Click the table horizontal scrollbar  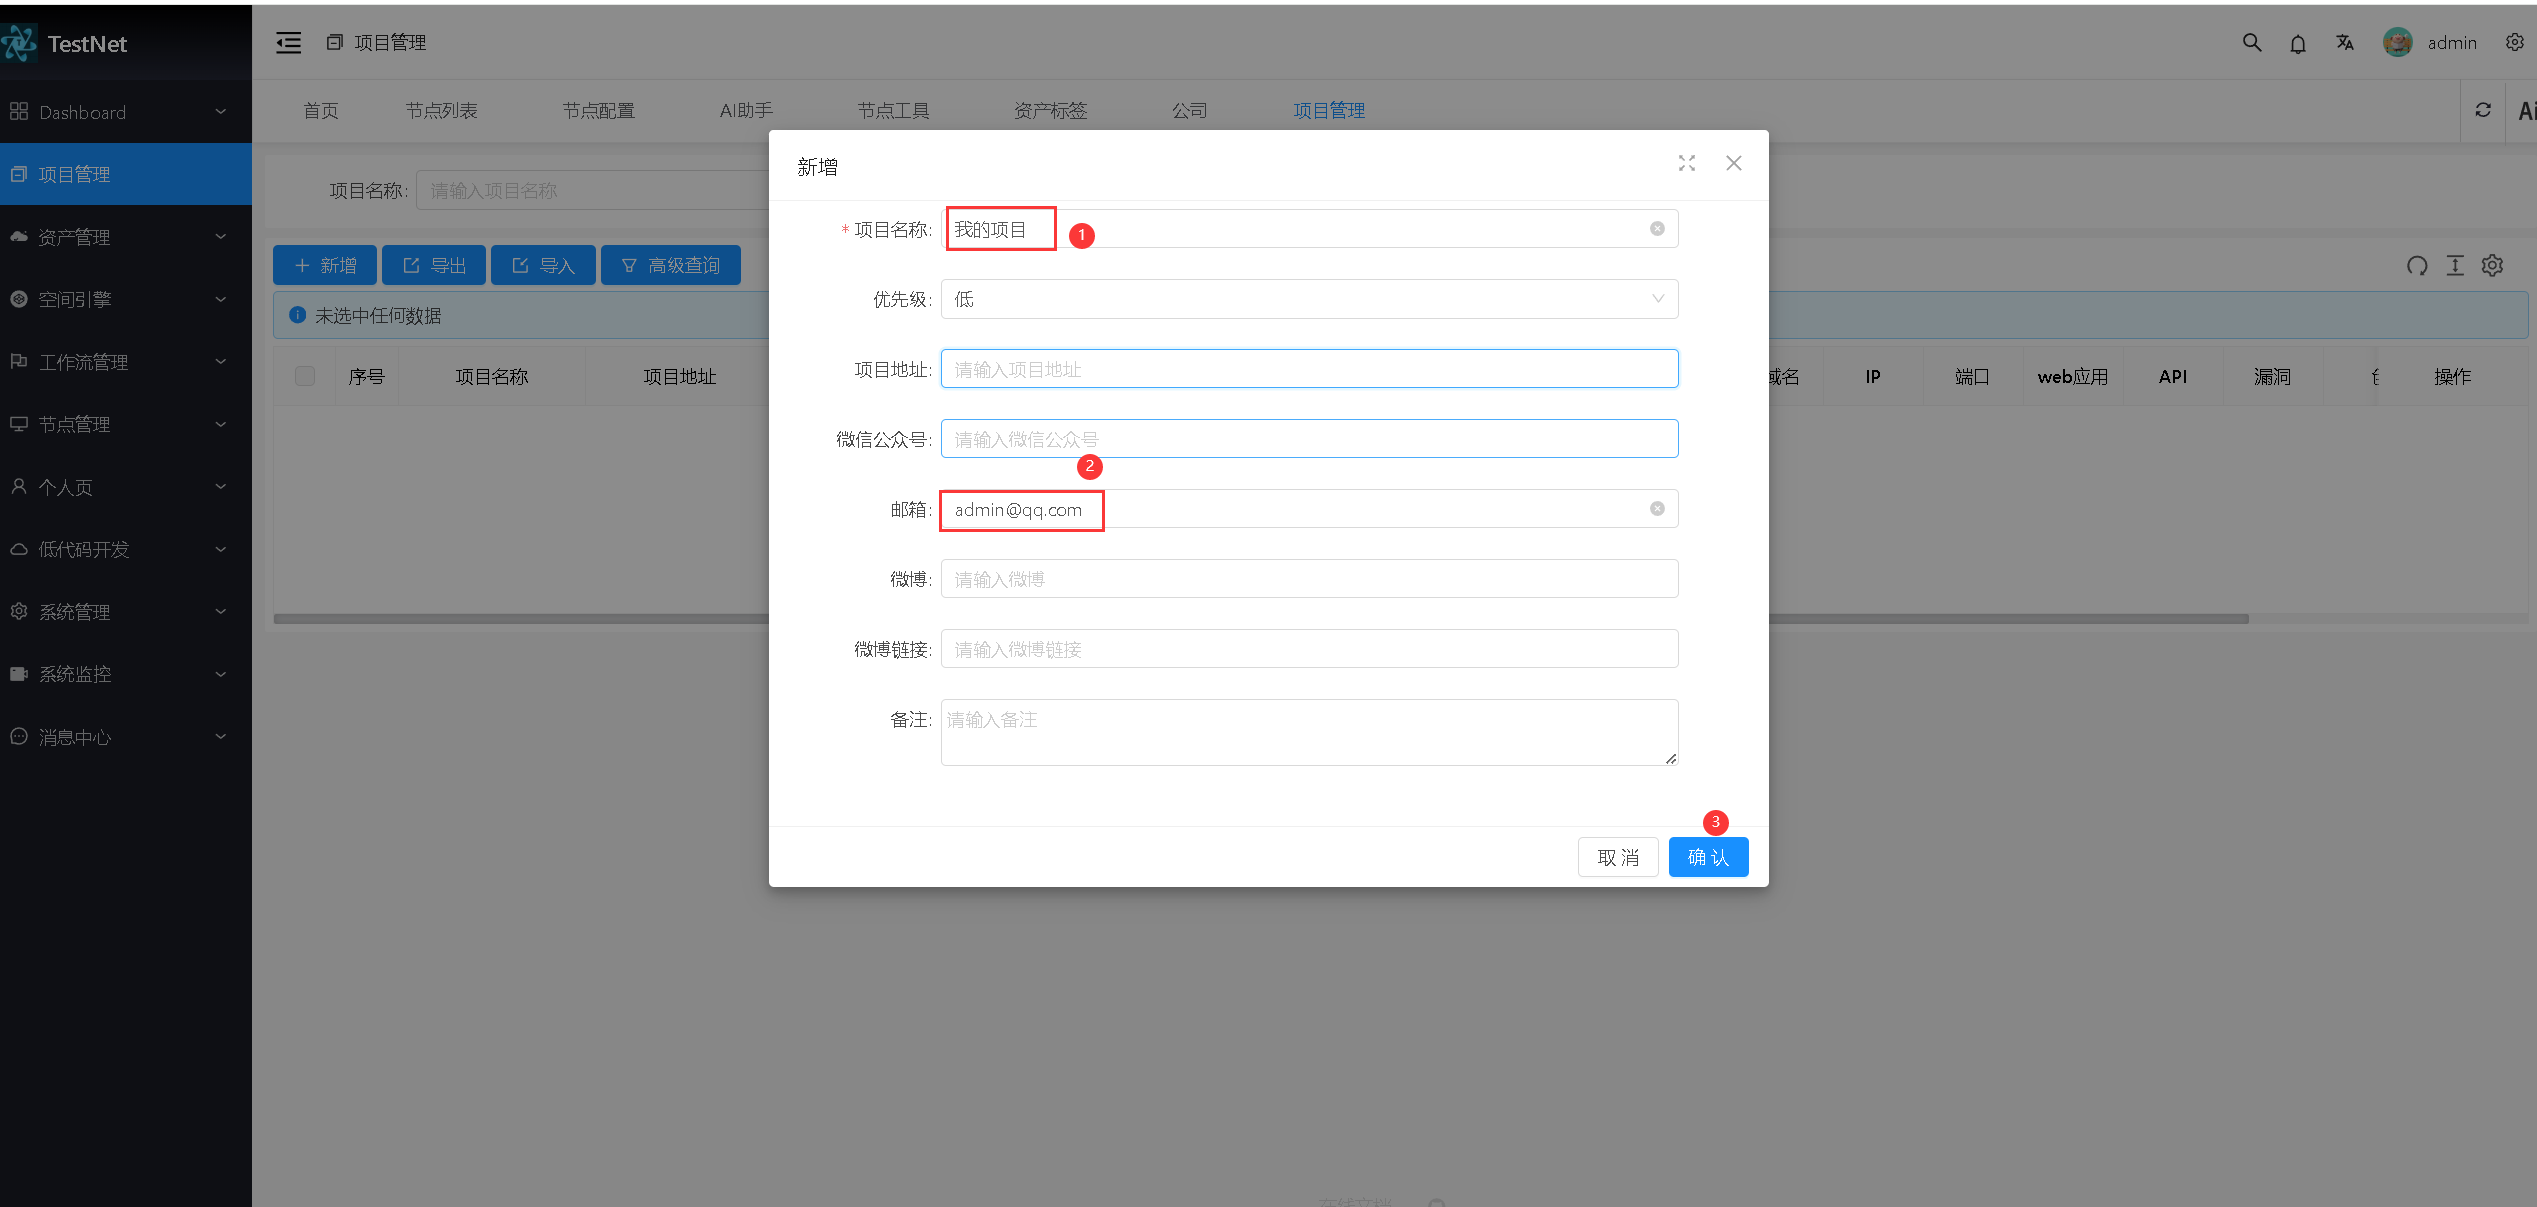point(520,619)
